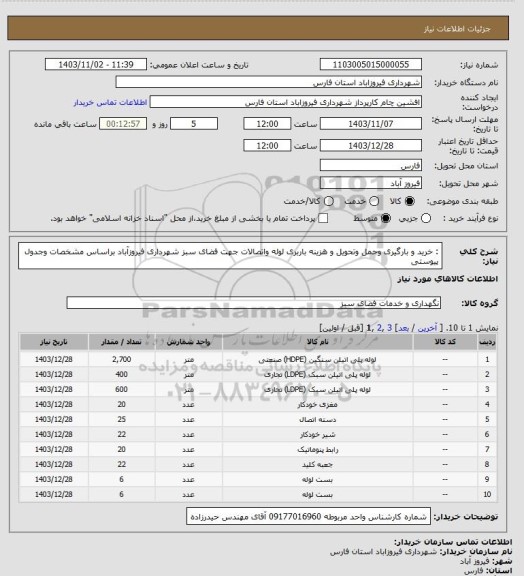This screenshot has height=576, width=524.
Task: Click the نام دستگاه خریدار field
Action: (268, 82)
